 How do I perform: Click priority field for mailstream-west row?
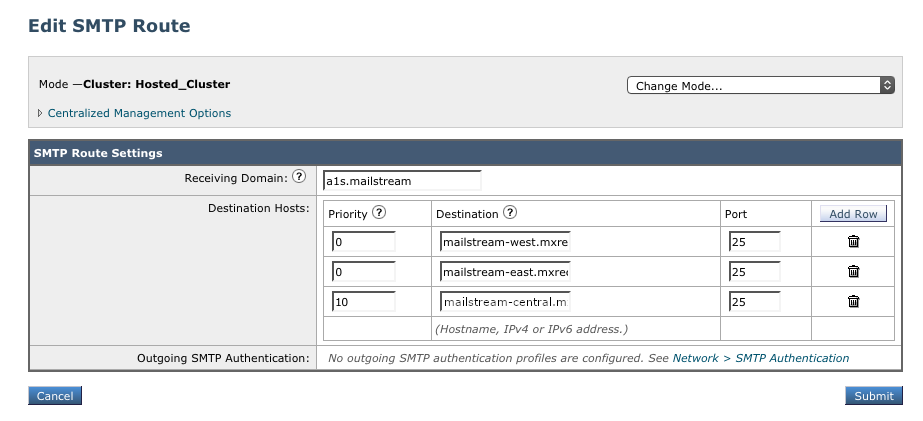point(362,242)
